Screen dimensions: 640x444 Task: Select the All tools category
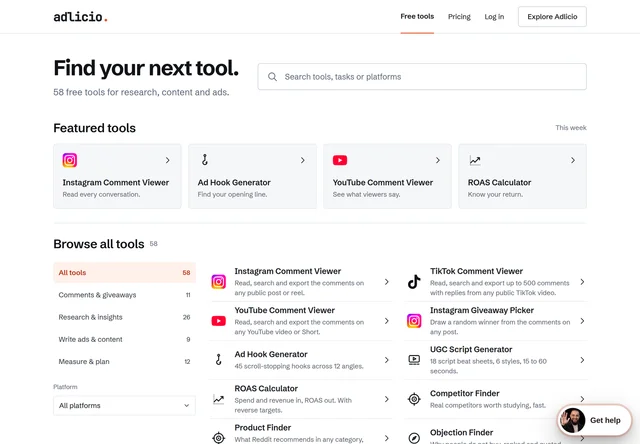[124, 273]
